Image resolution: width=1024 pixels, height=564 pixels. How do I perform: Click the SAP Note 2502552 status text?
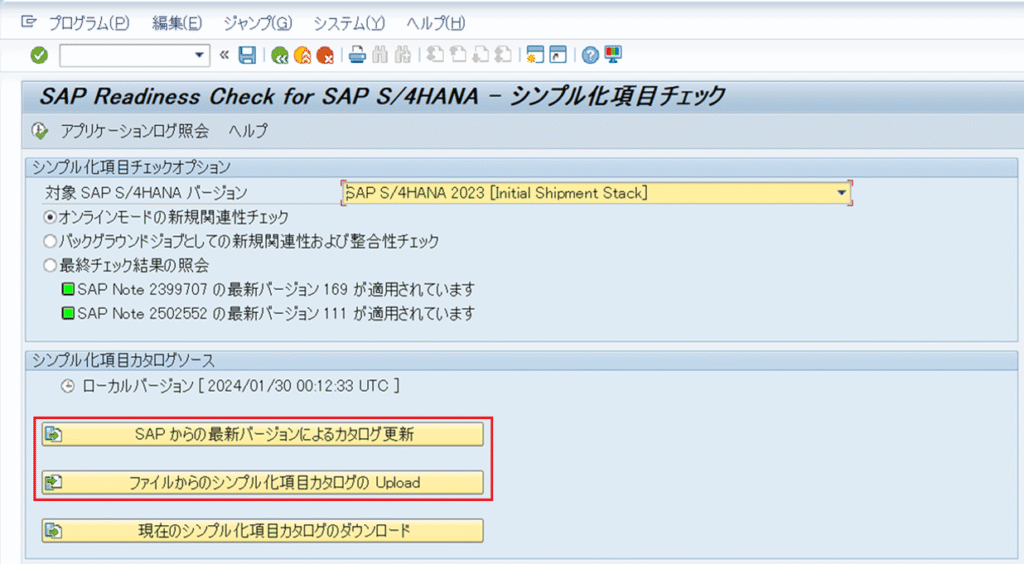[276, 313]
